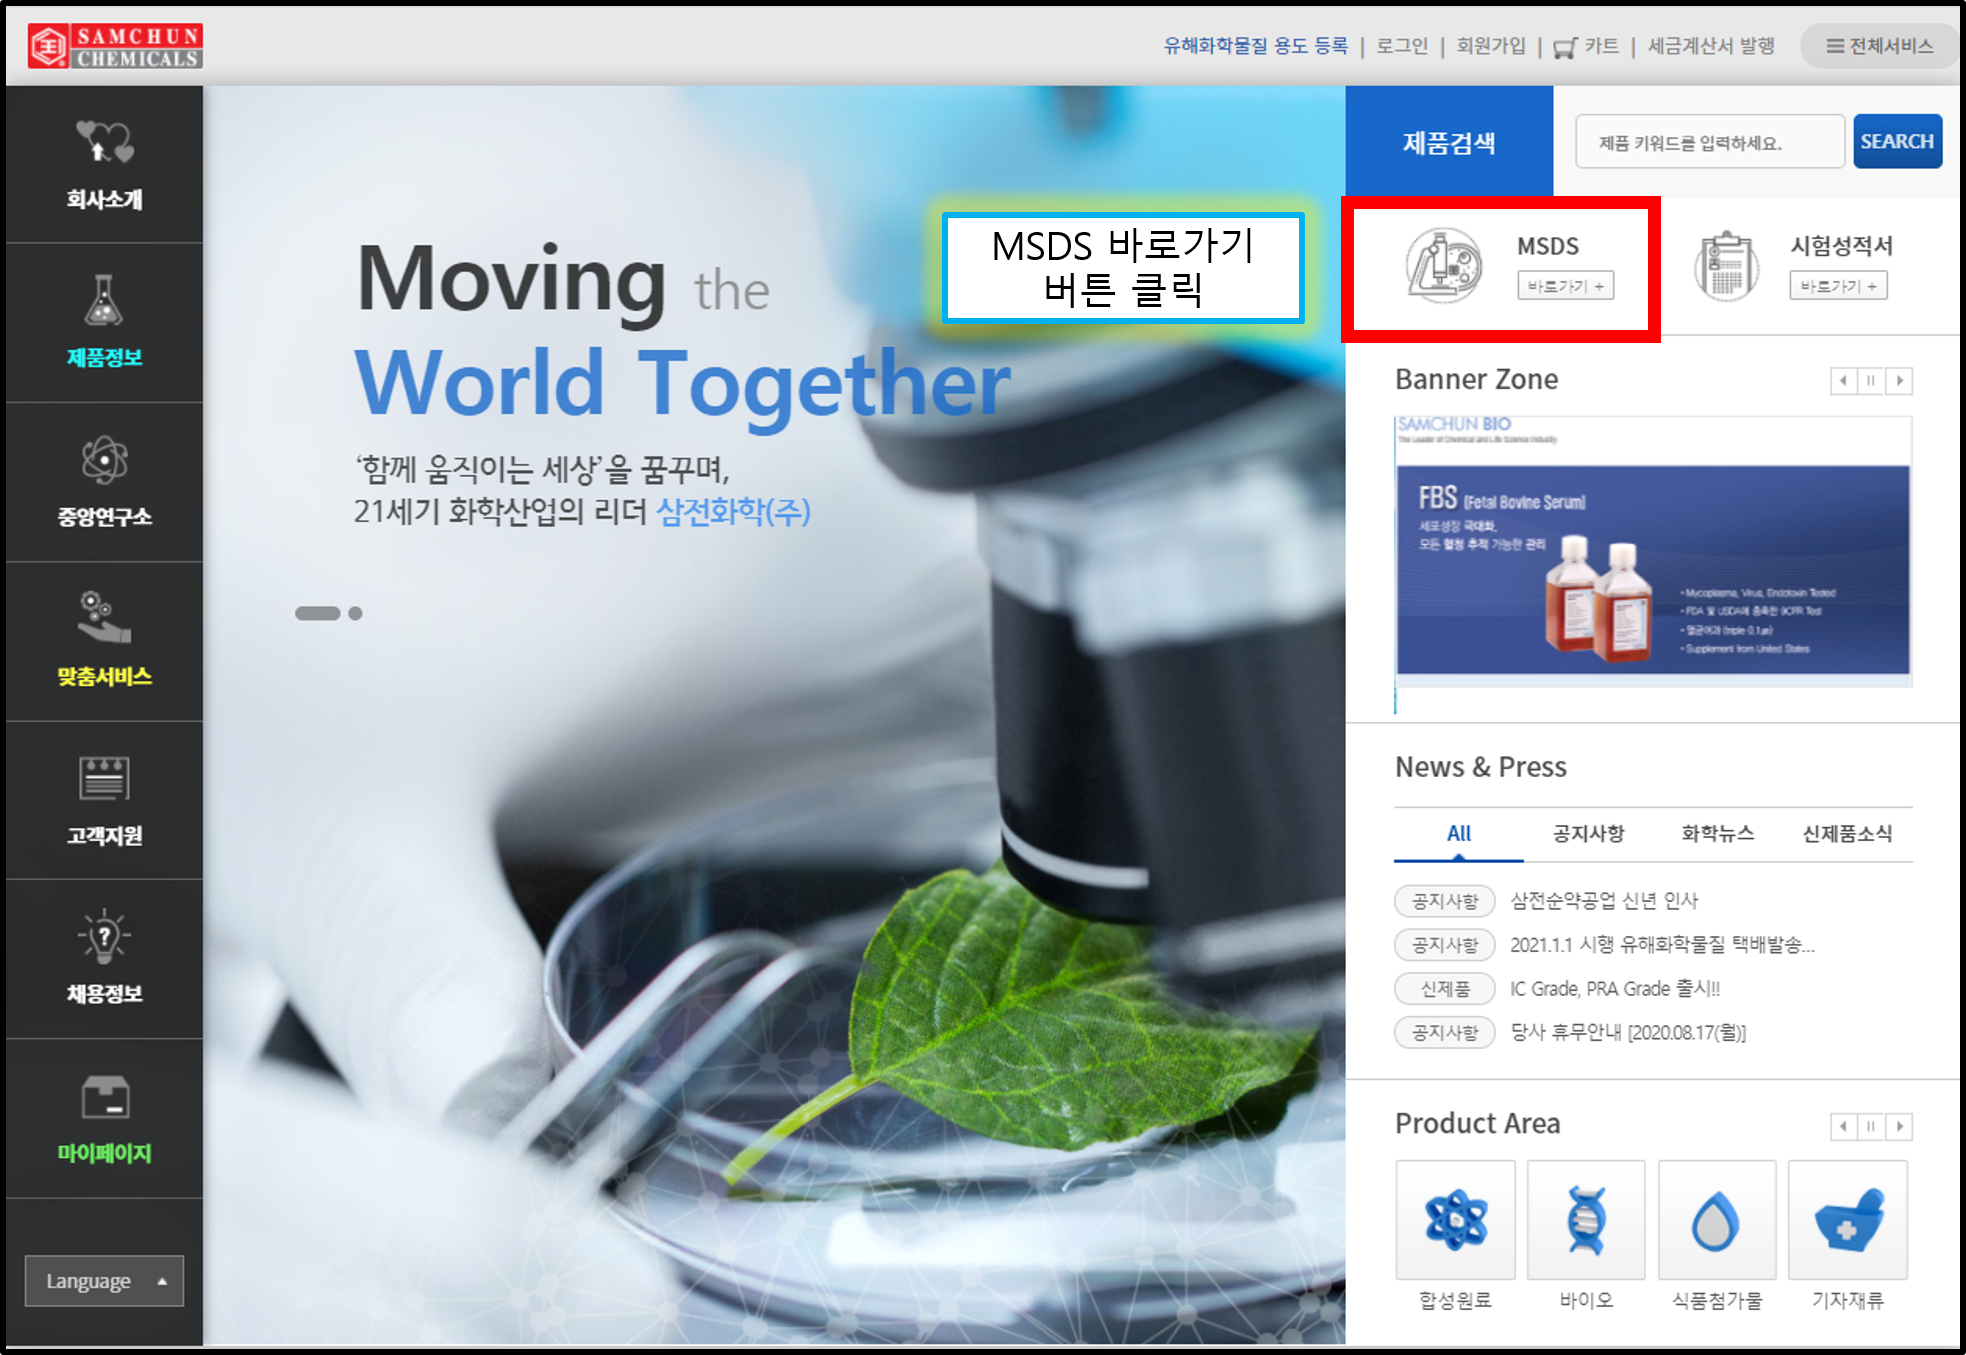
Task: Switch to second hero slide dot
Action: tap(355, 613)
